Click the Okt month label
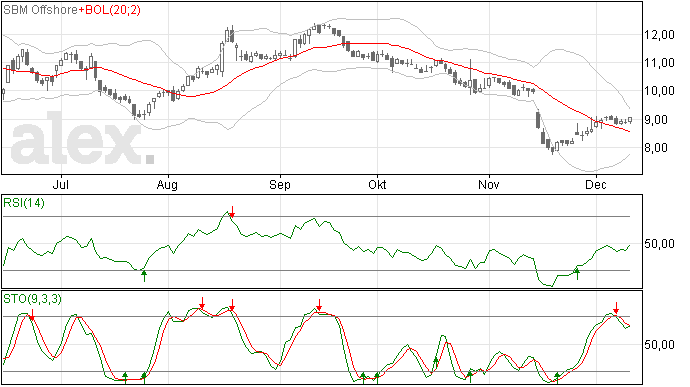690x387 pixels. pos(377,184)
